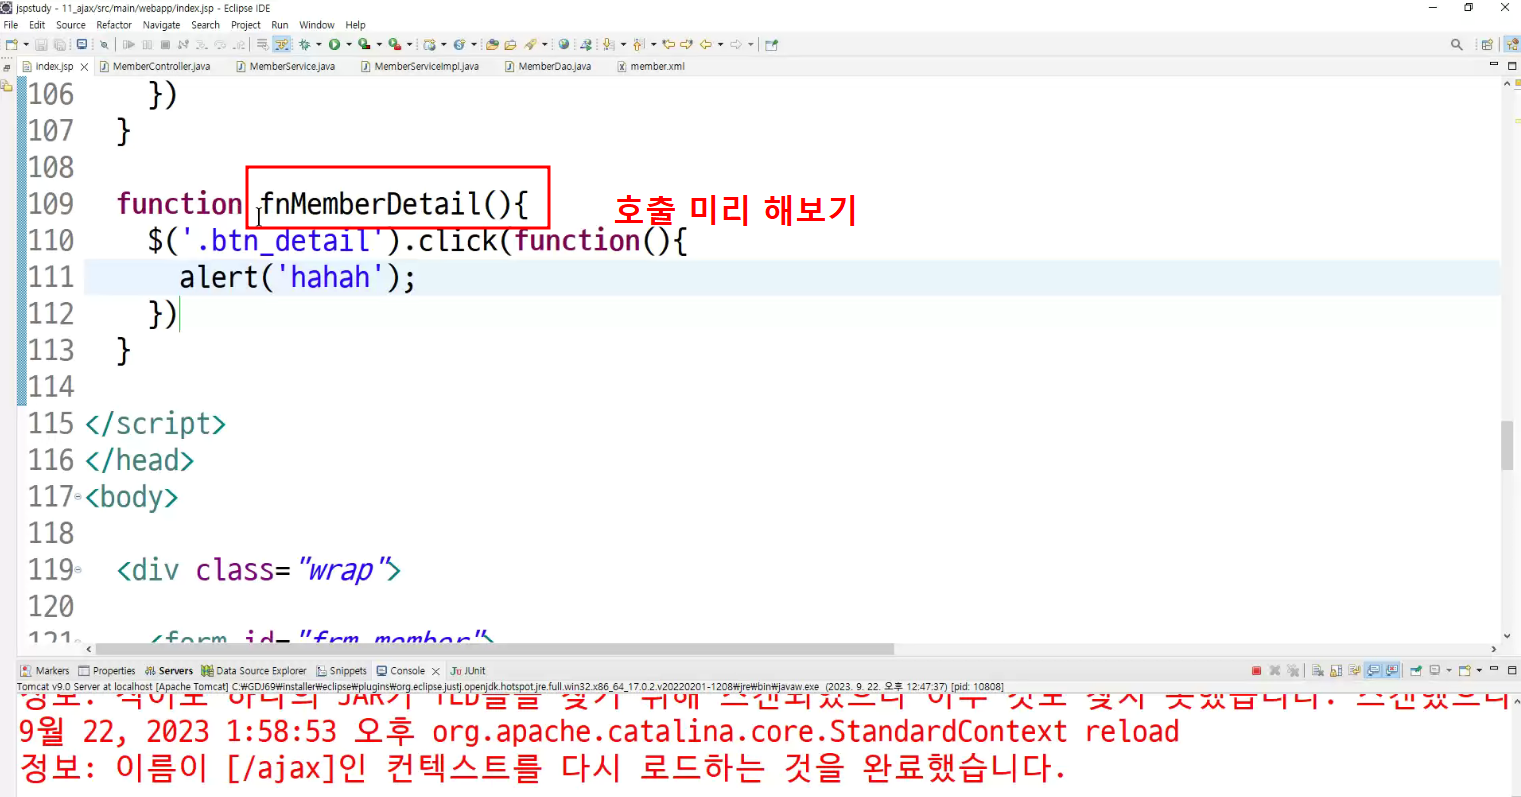Collapse the div fold on line 119
The width and height of the screenshot is (1521, 797).
coord(78,570)
